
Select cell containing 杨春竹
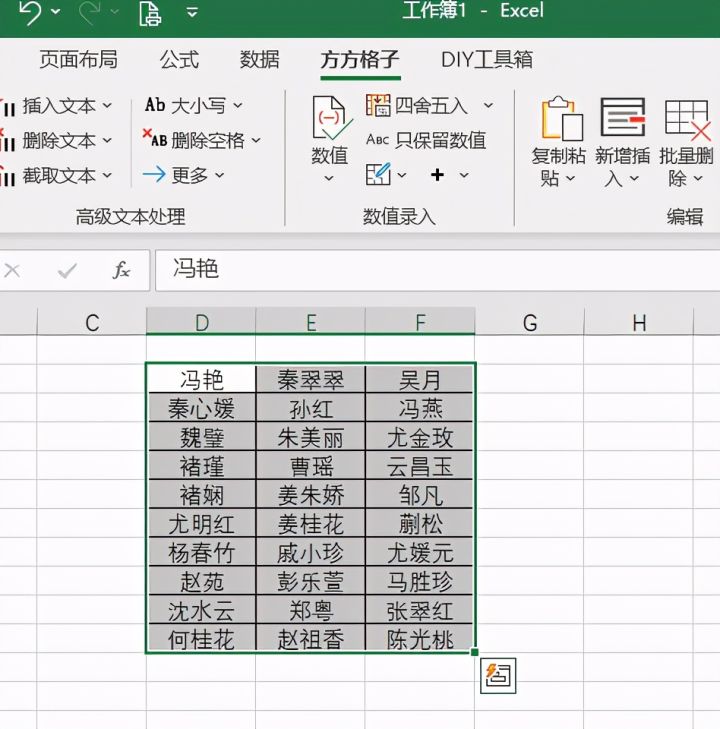coord(201,552)
